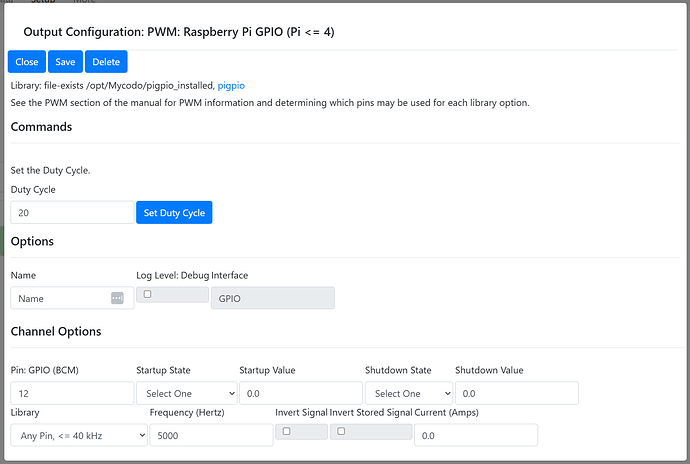Click the Set Duty Cycle button
Image resolution: width=690 pixels, height=464 pixels.
[x=174, y=213]
